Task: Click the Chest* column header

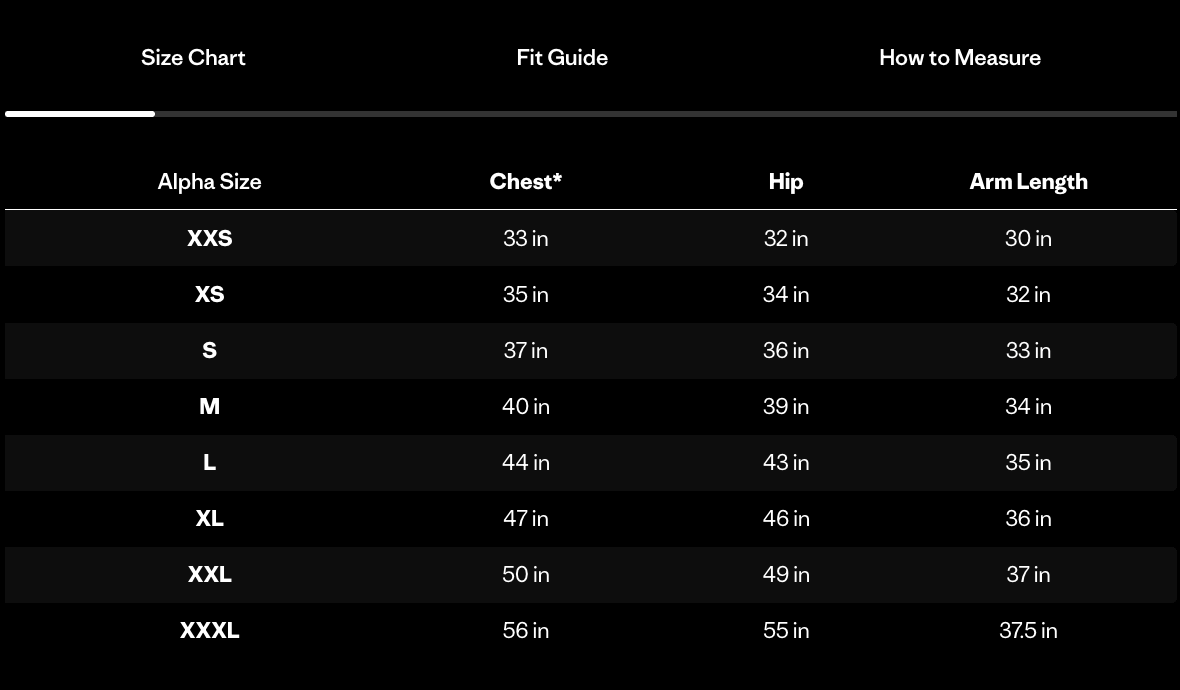Action: click(x=526, y=181)
